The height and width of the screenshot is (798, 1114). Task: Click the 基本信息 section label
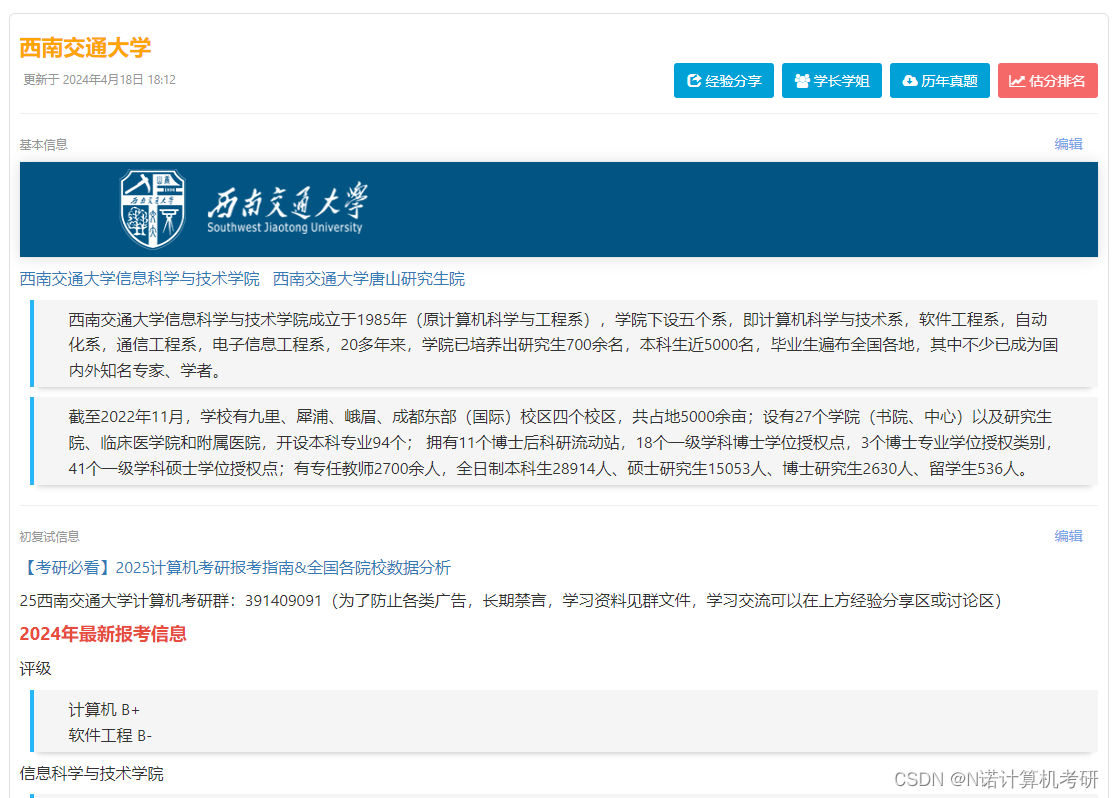point(43,145)
